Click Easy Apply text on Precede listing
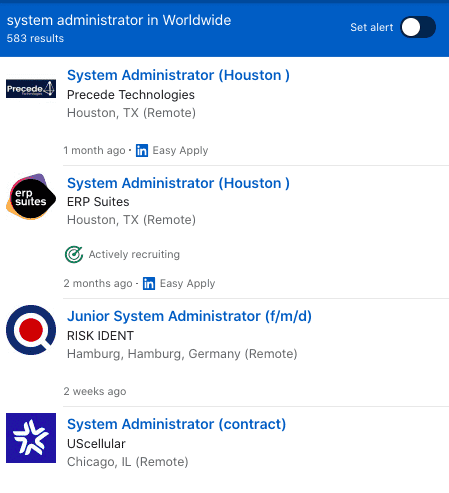449x493 pixels. coord(180,150)
